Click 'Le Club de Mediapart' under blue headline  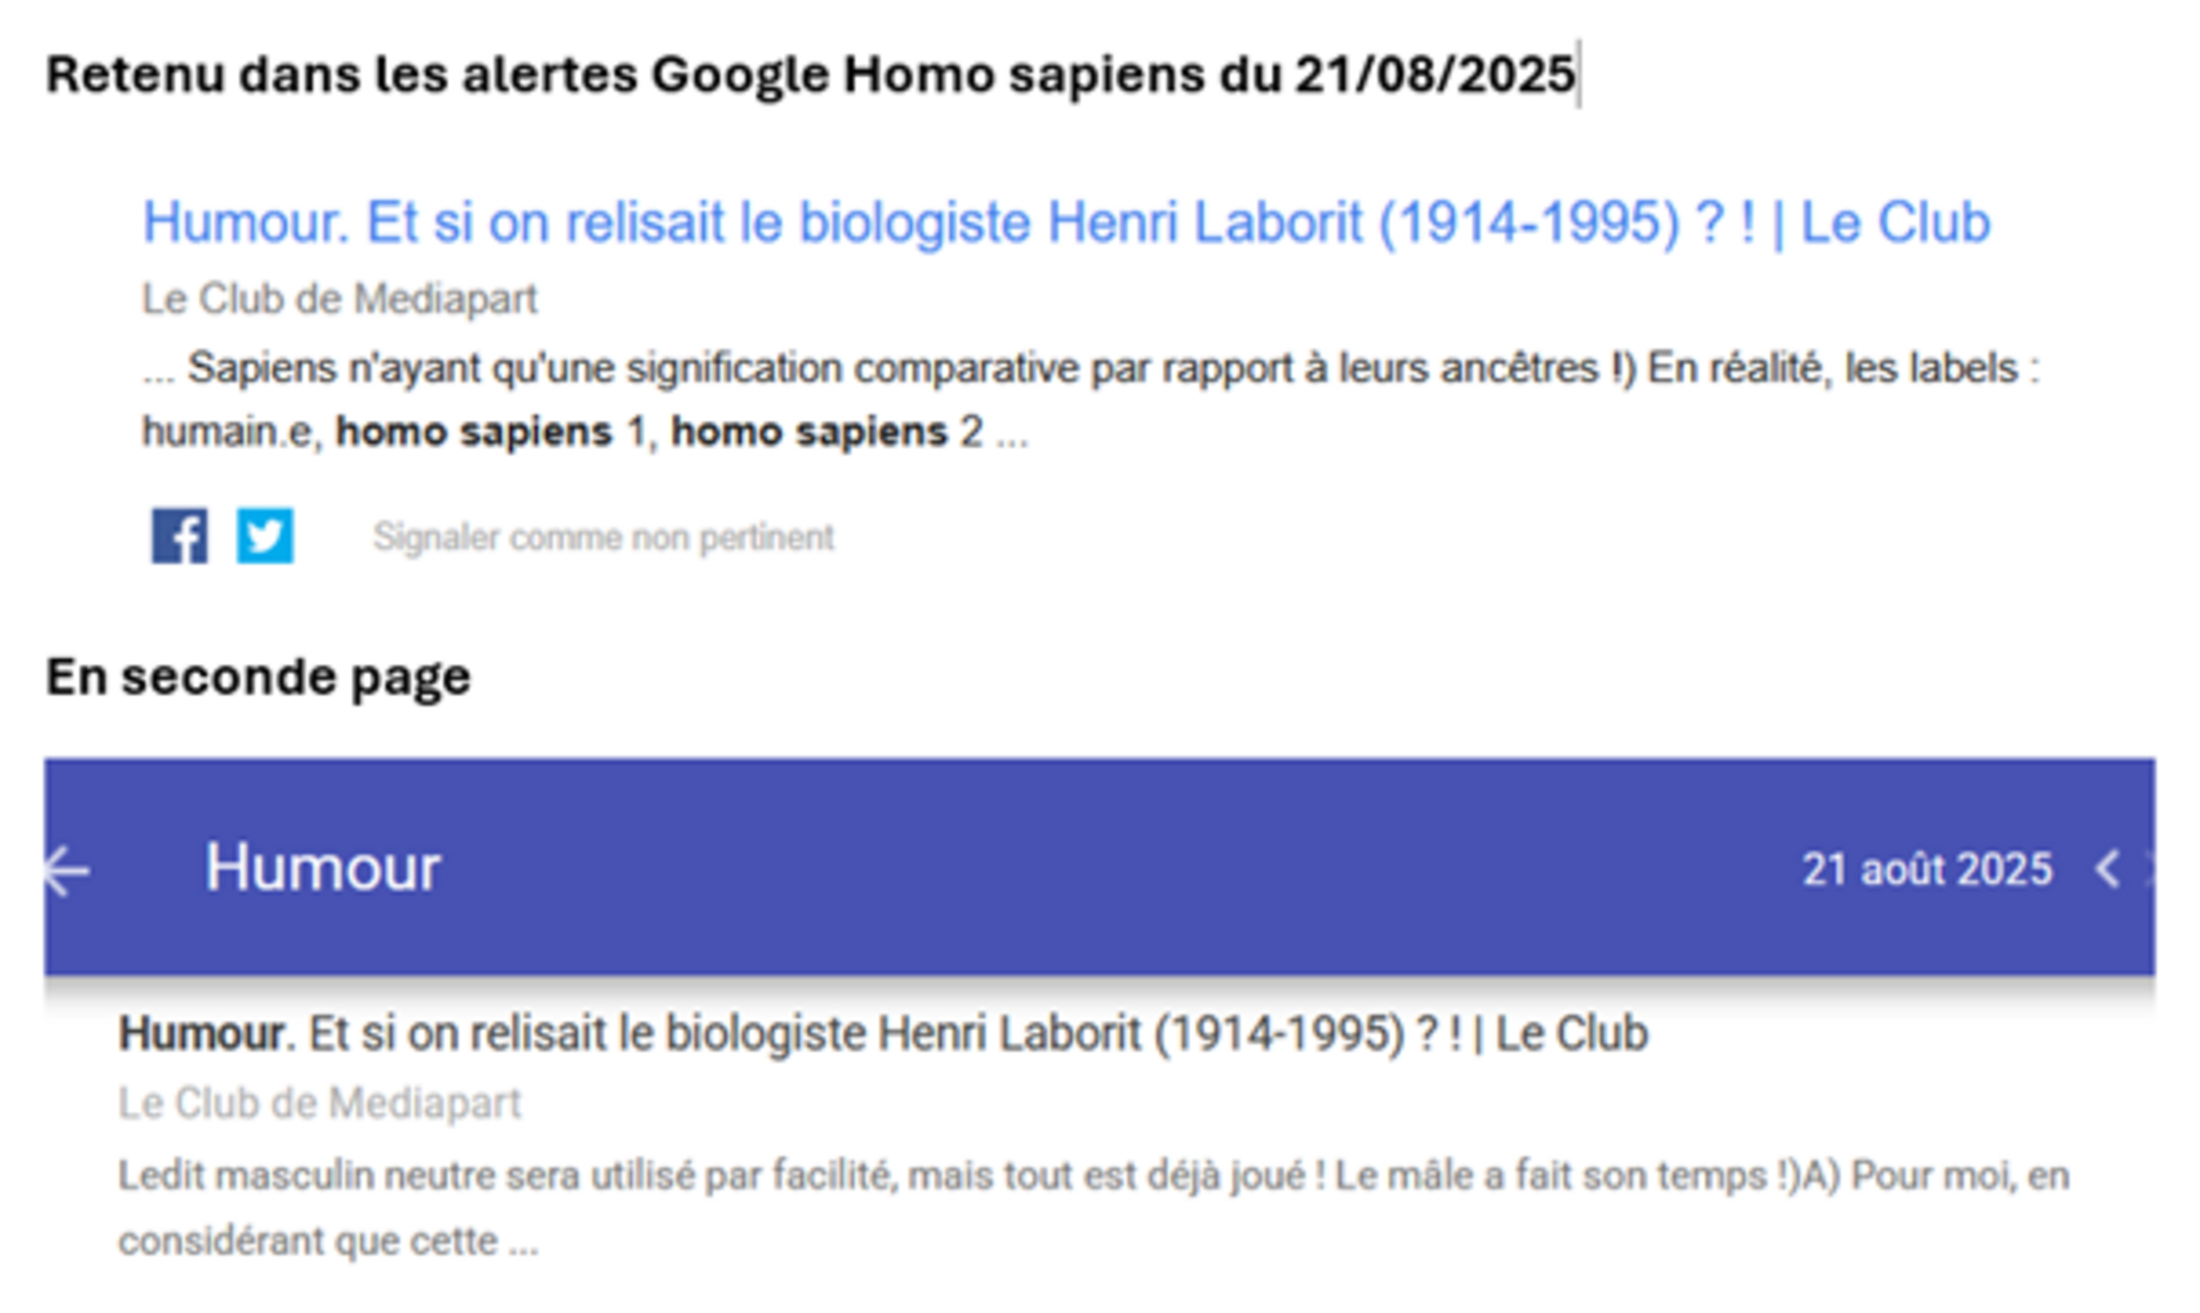340,299
